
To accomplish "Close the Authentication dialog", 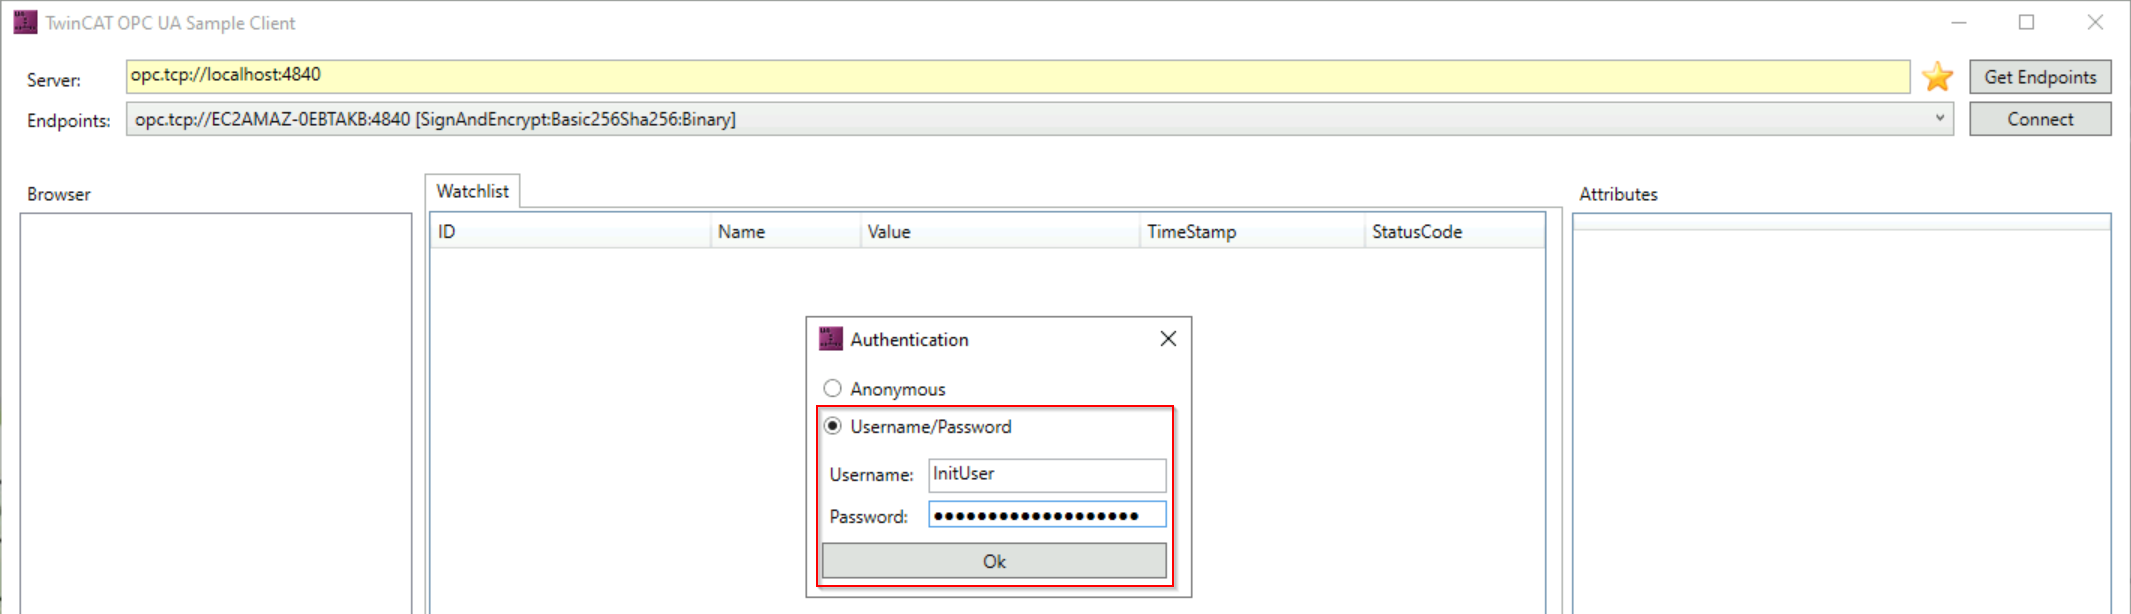I will pos(1168,339).
